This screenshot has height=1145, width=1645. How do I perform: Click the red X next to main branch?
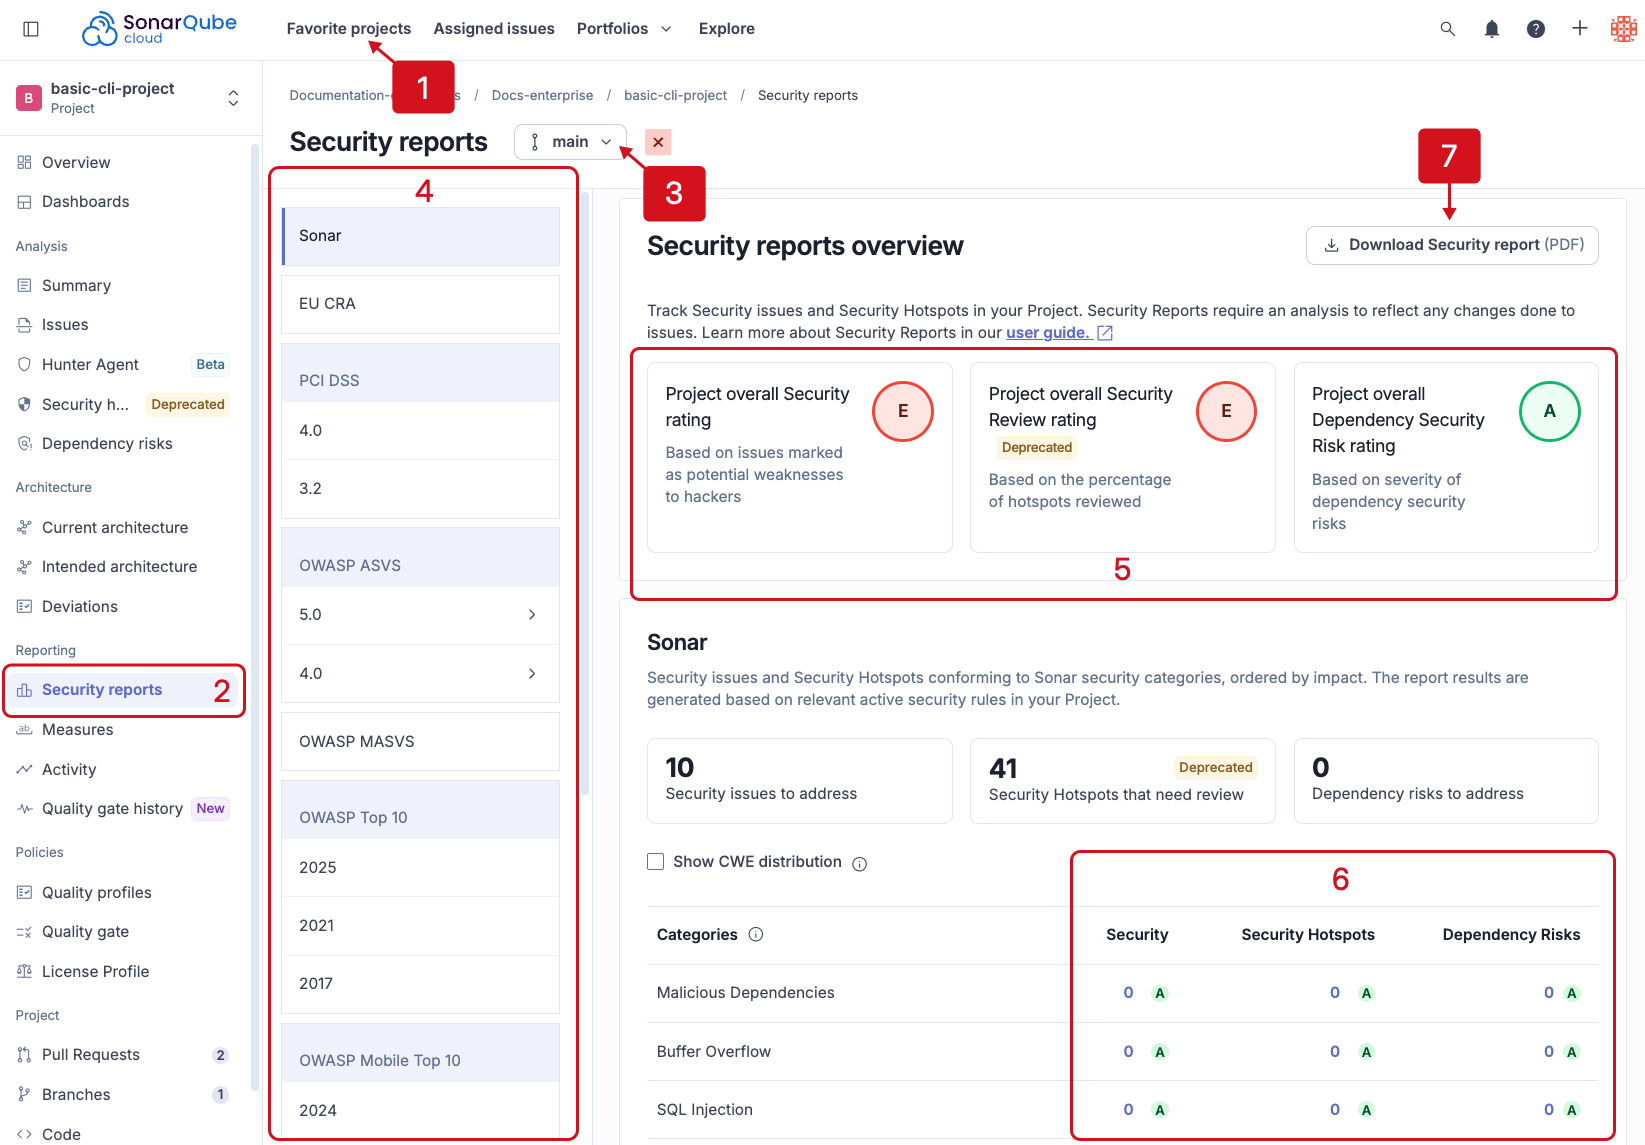pos(658,142)
